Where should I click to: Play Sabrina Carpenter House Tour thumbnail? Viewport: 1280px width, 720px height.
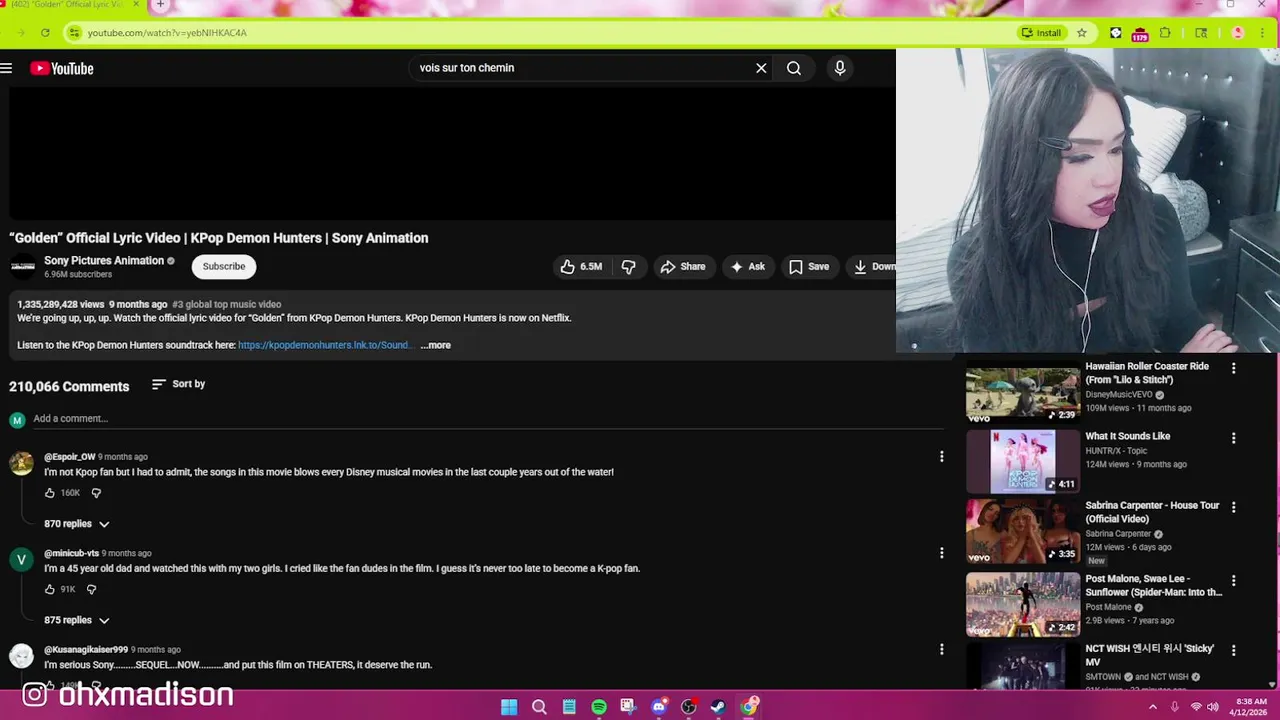point(1023,532)
